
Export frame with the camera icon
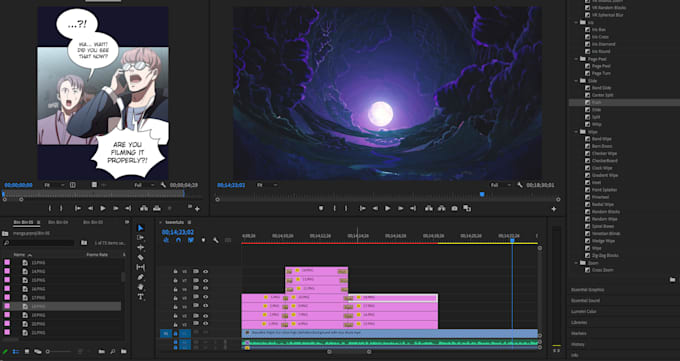point(454,208)
